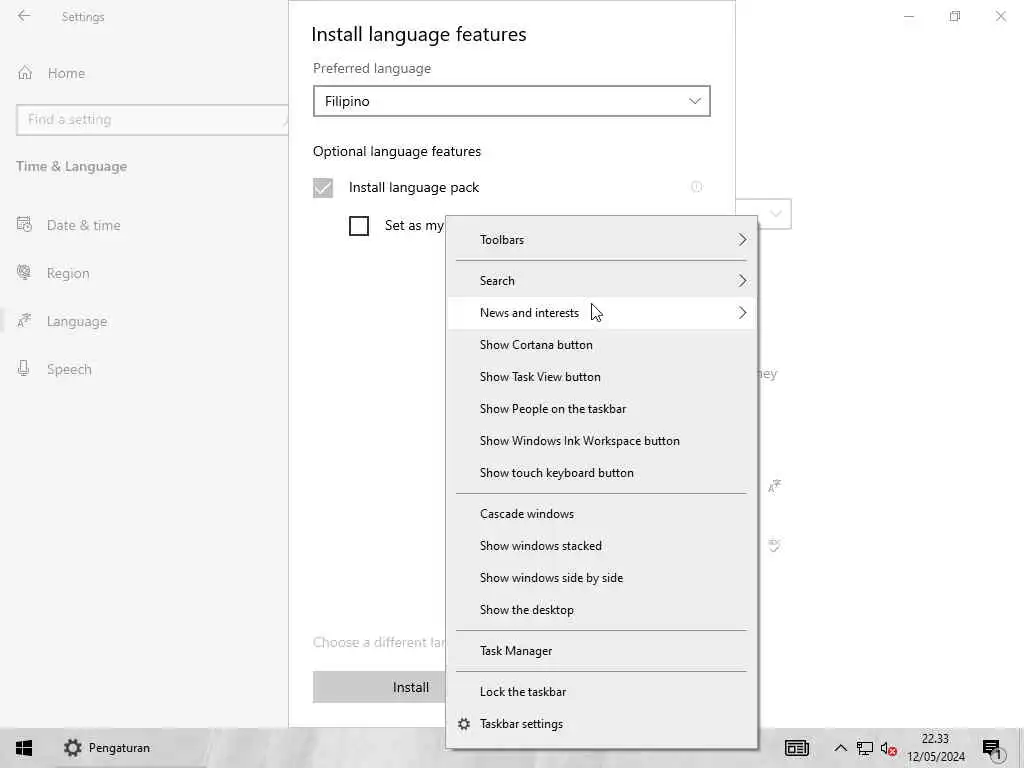Image resolution: width=1024 pixels, height=768 pixels.
Task: Select Lock the taskbar
Action: tap(601, 692)
